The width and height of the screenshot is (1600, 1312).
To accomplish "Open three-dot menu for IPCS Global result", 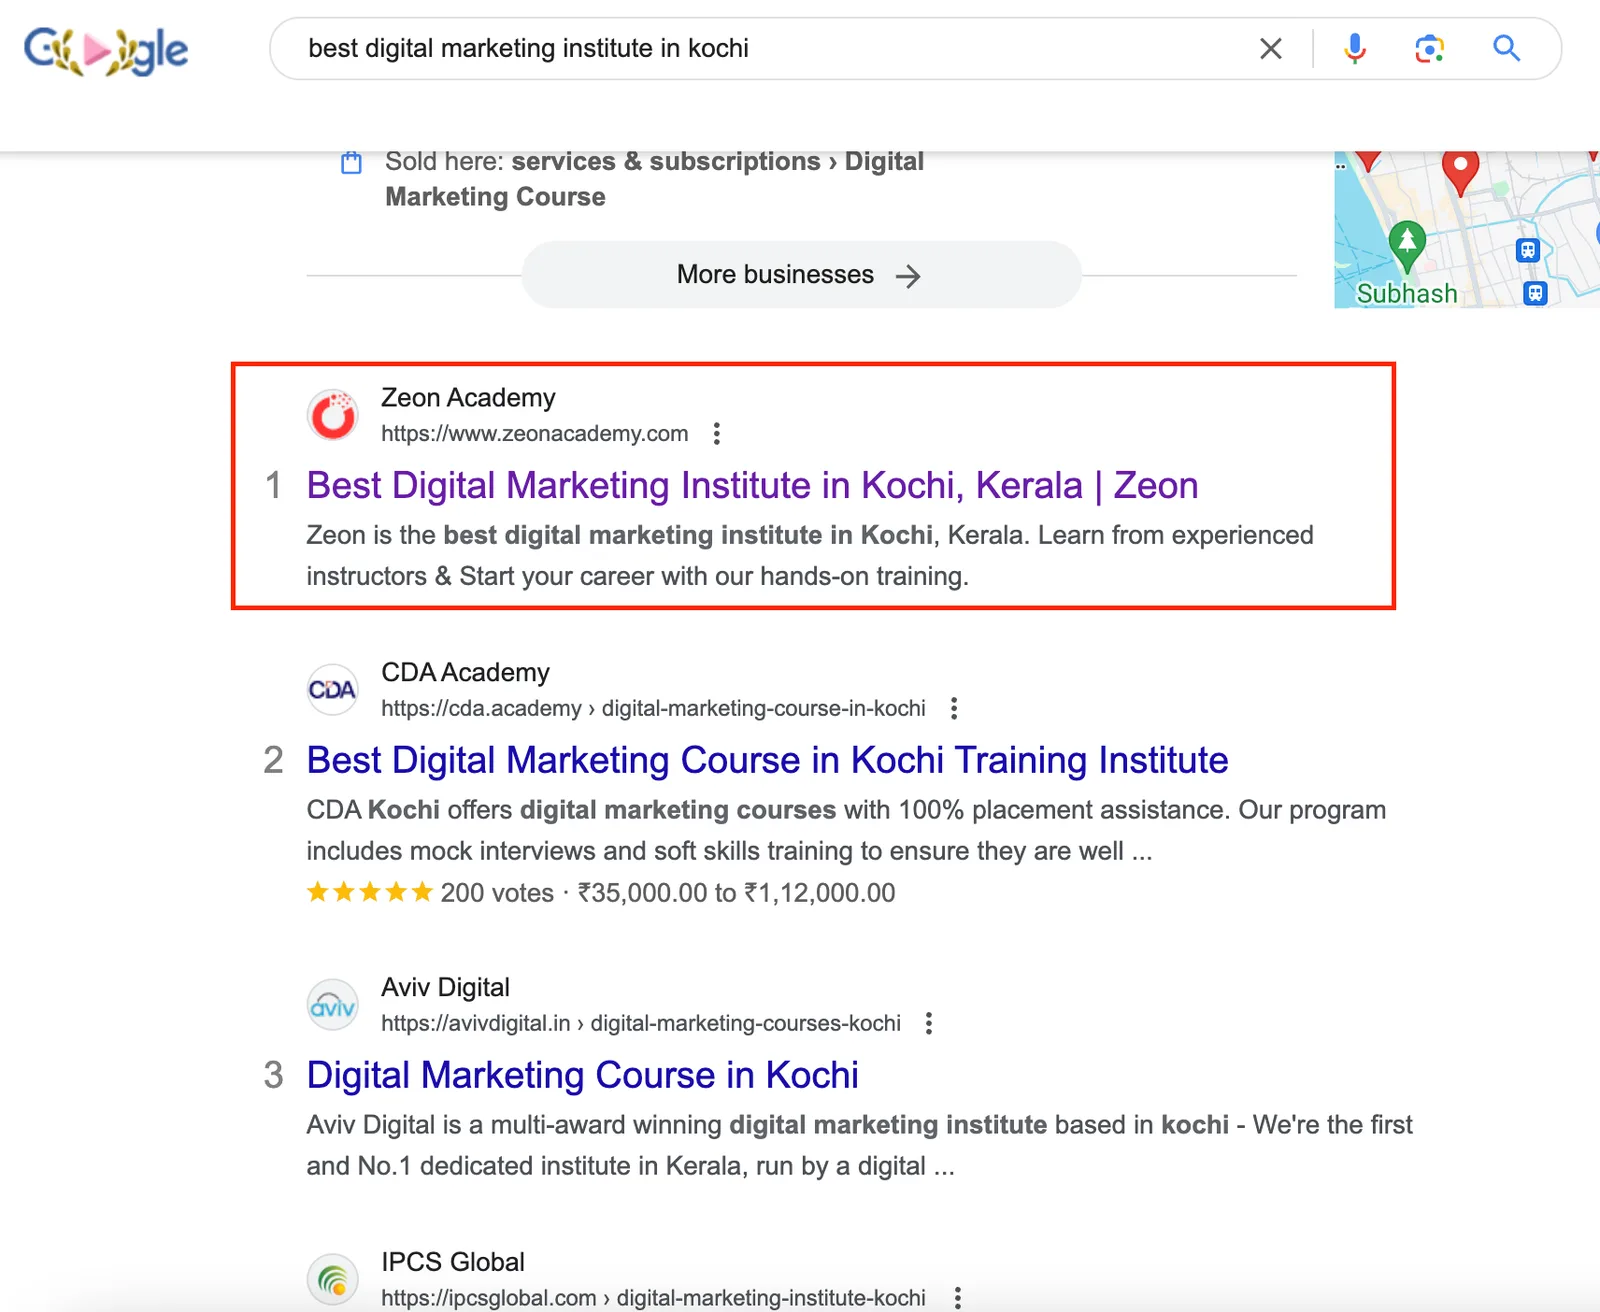I will coord(957,1298).
